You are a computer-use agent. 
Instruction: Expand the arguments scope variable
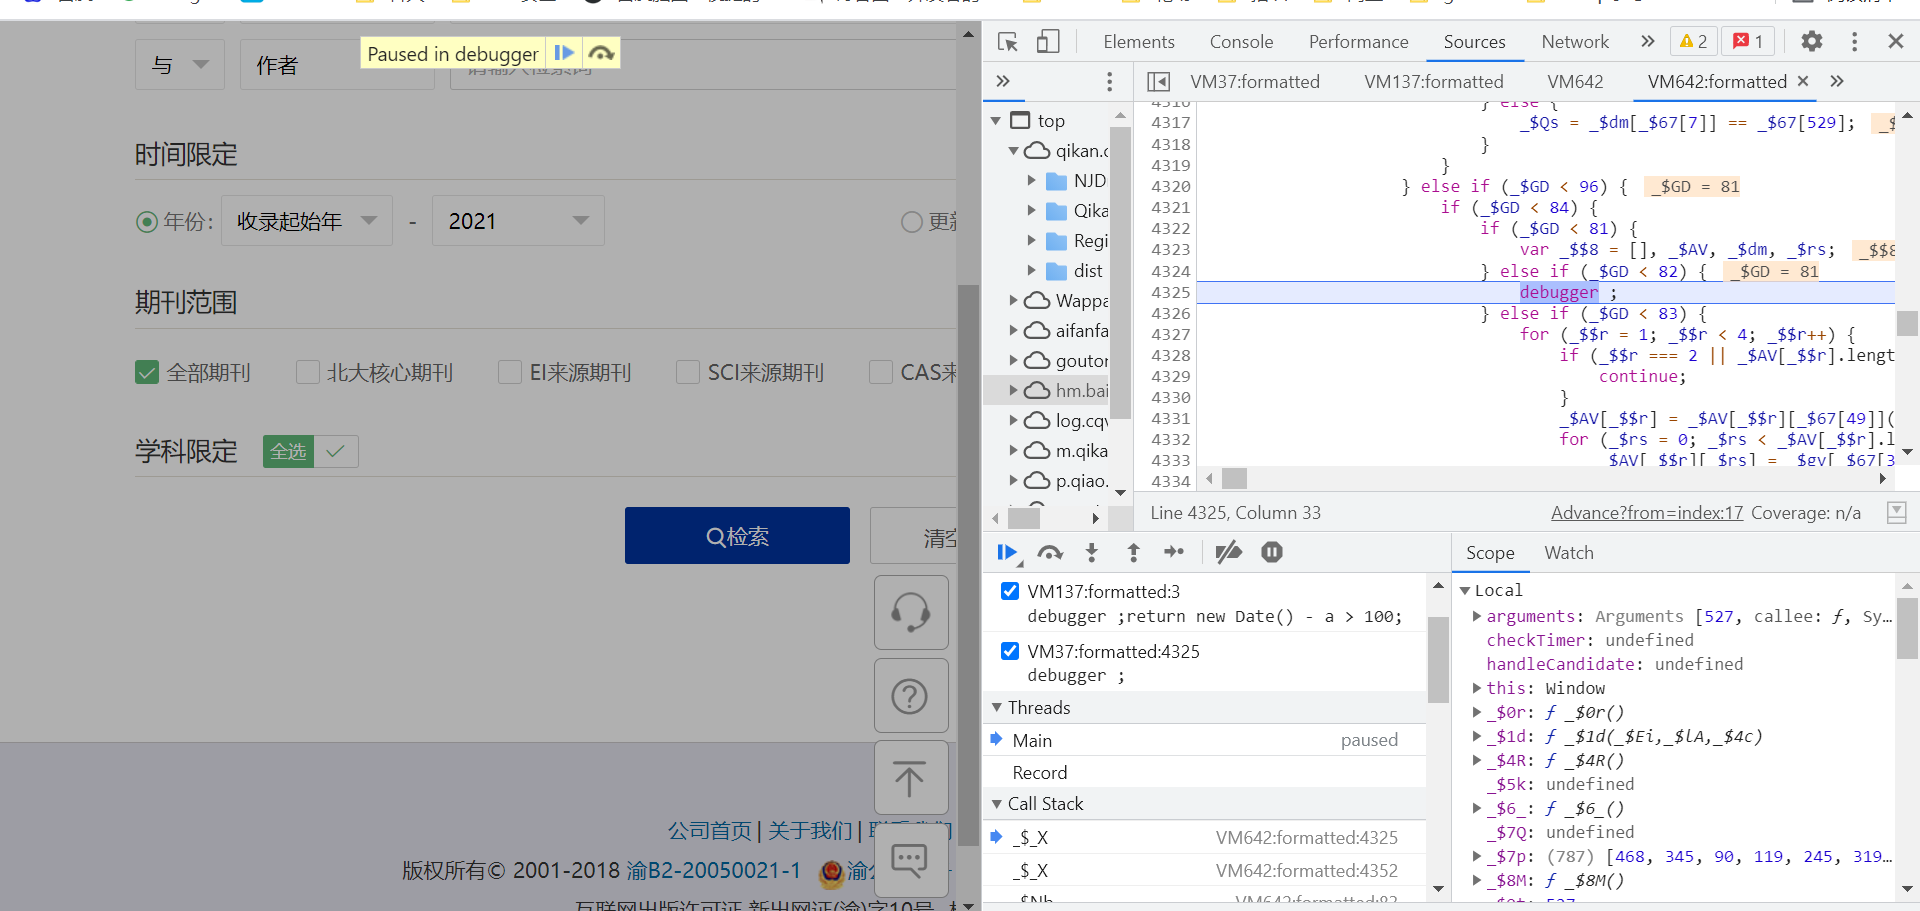(1477, 617)
